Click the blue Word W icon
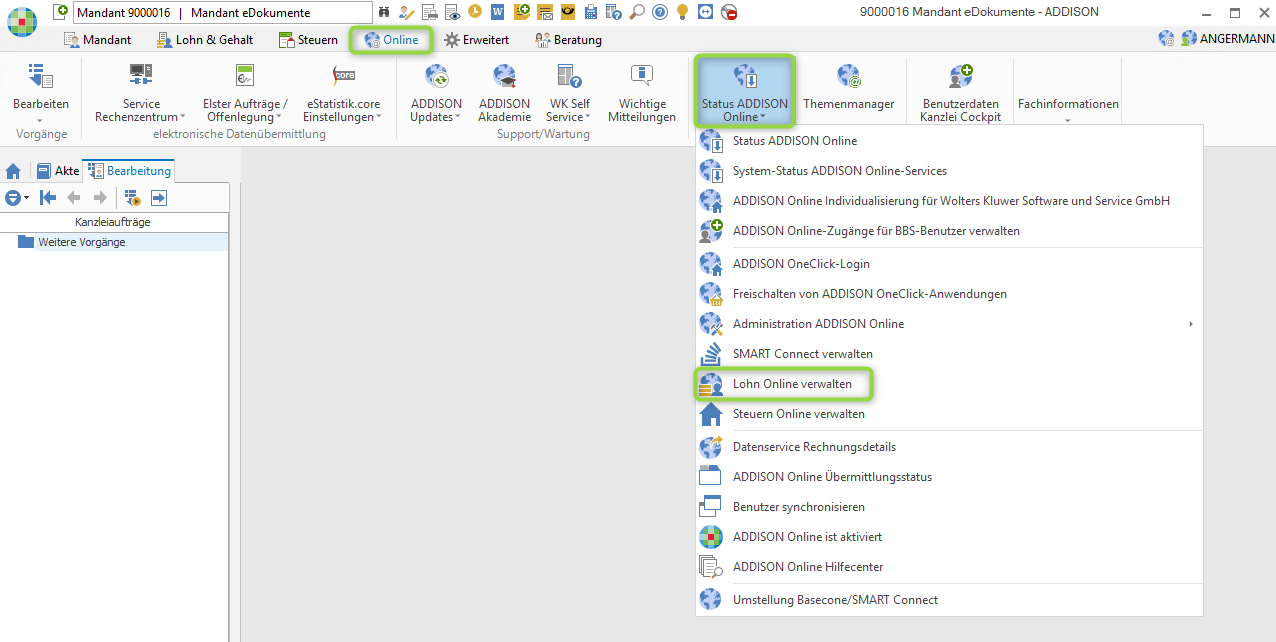 click(497, 12)
